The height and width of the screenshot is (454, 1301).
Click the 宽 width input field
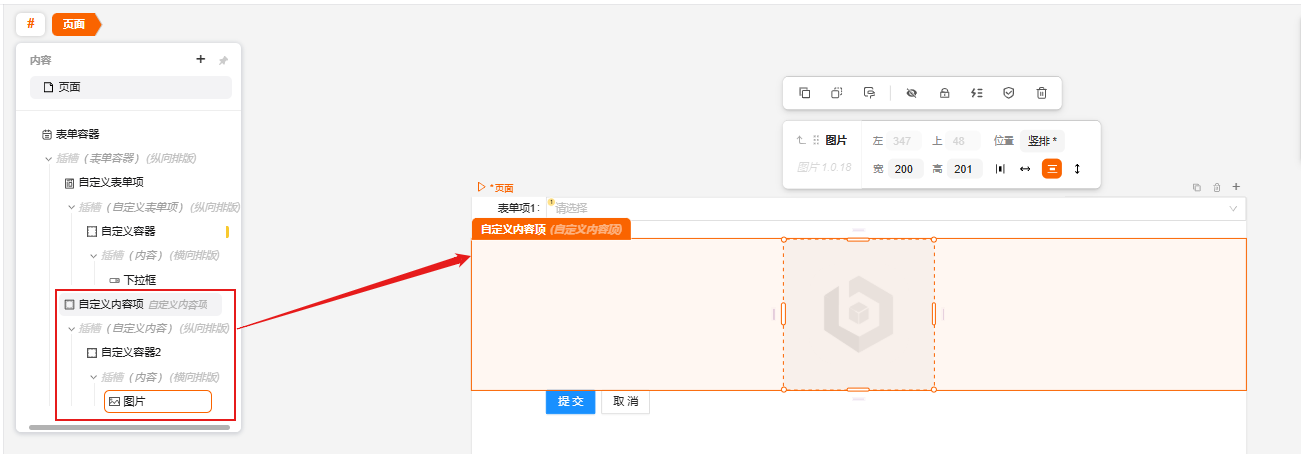pos(904,169)
